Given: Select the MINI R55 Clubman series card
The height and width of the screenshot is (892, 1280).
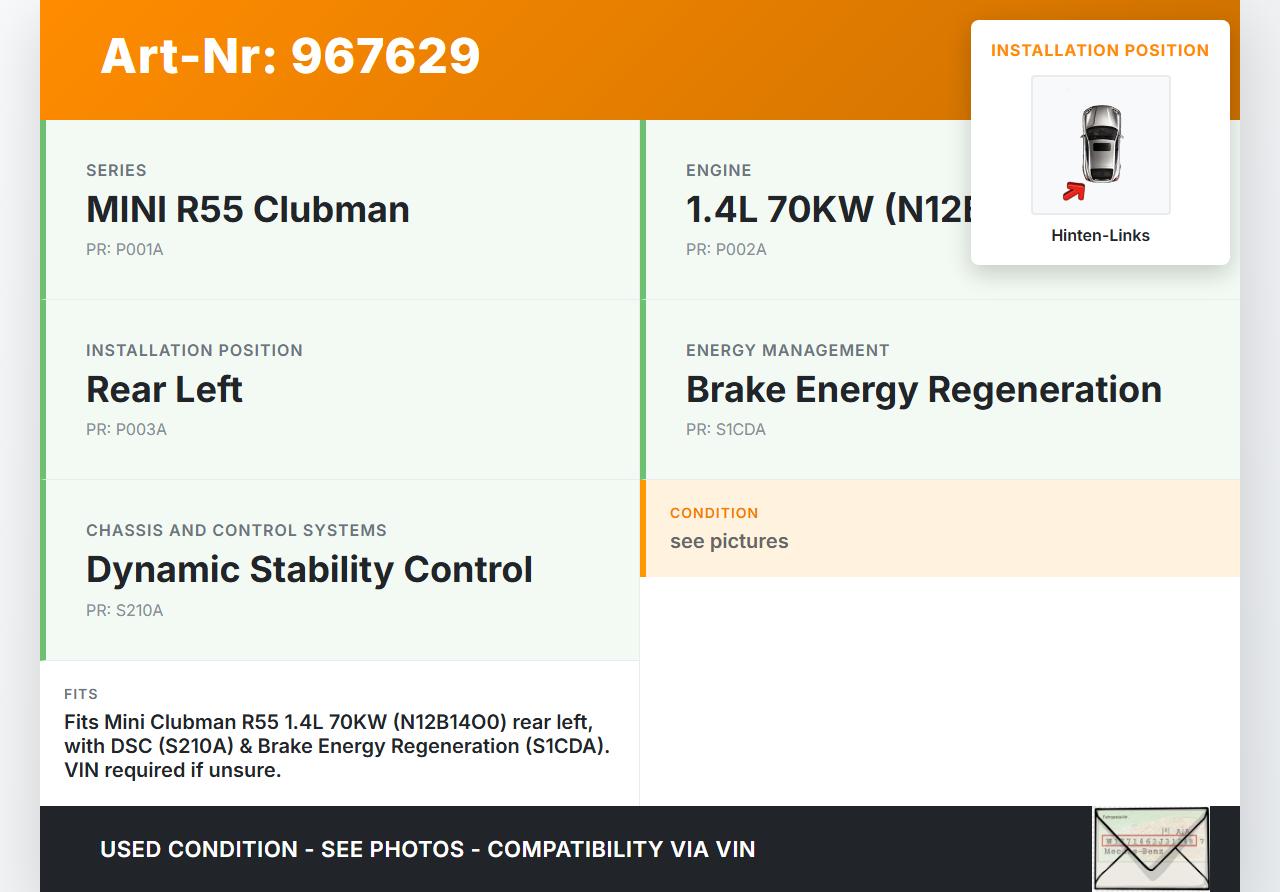Looking at the screenshot, I should tap(340, 209).
